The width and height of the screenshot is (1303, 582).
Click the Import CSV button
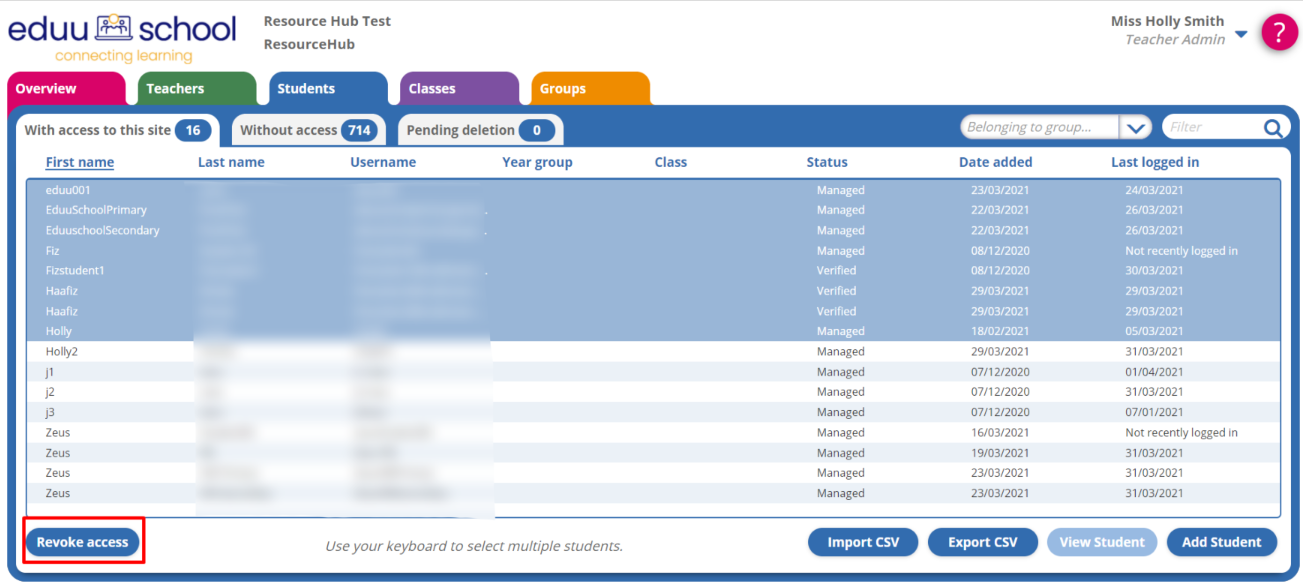(x=863, y=542)
